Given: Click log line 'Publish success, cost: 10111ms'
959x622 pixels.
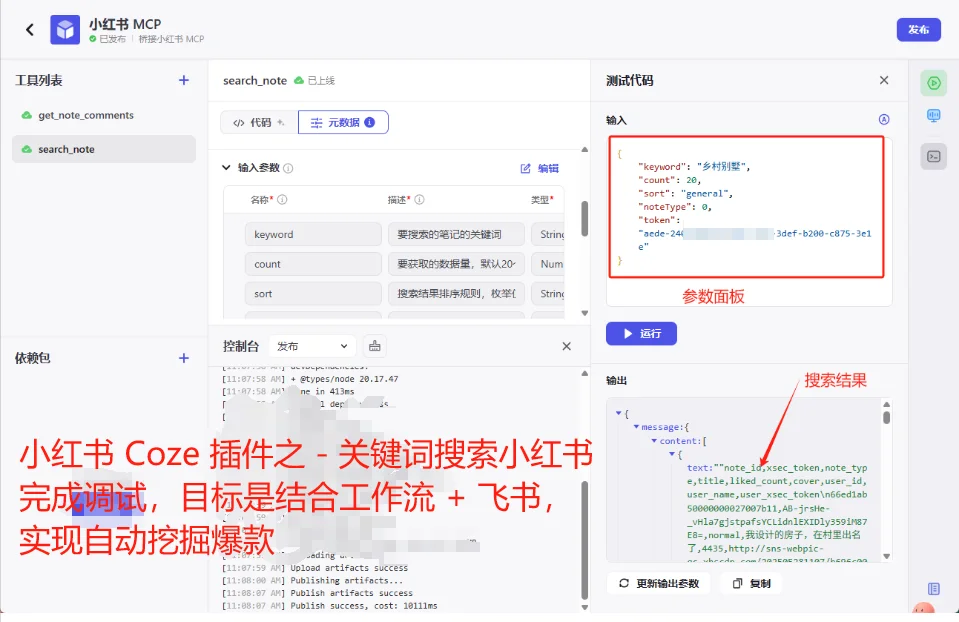Looking at the screenshot, I should [x=363, y=605].
